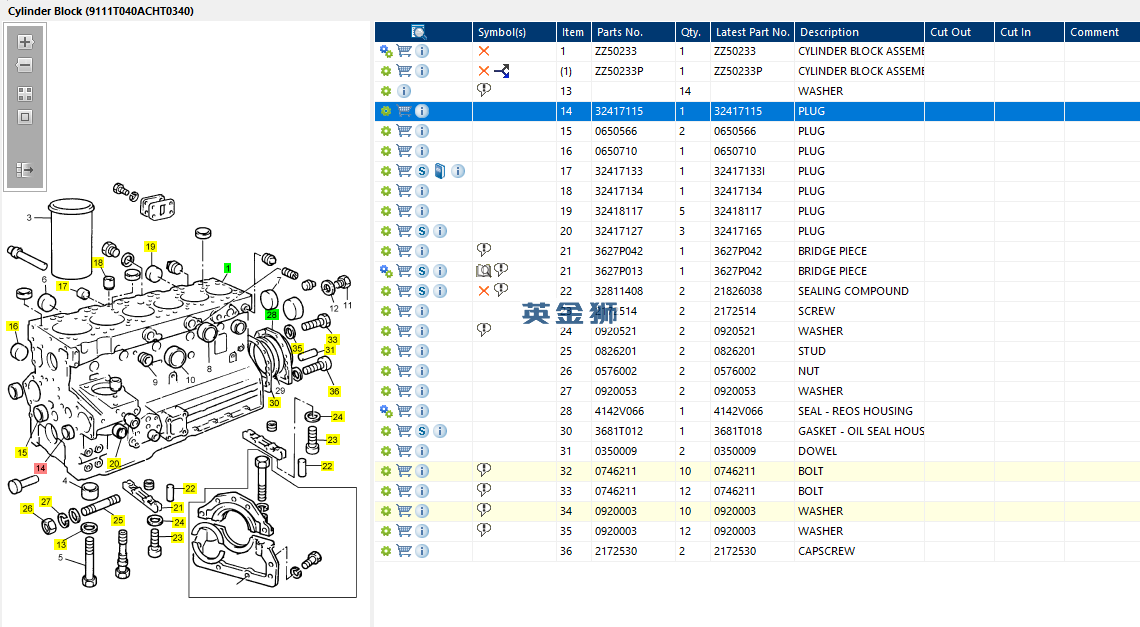The height and width of the screenshot is (627, 1140).
Task: Zoom out of the diagram with minus icon
Action: pyautogui.click(x=25, y=65)
